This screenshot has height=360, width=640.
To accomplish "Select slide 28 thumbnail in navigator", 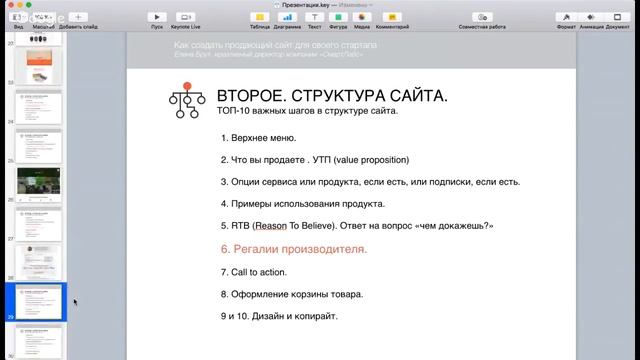I will [x=39, y=262].
